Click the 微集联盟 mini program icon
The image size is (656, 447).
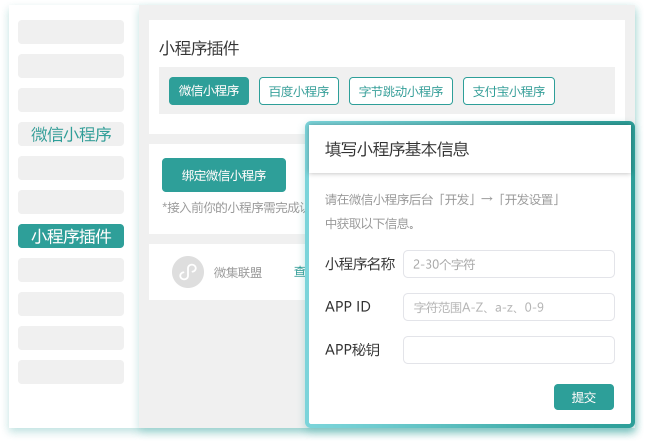point(188,272)
